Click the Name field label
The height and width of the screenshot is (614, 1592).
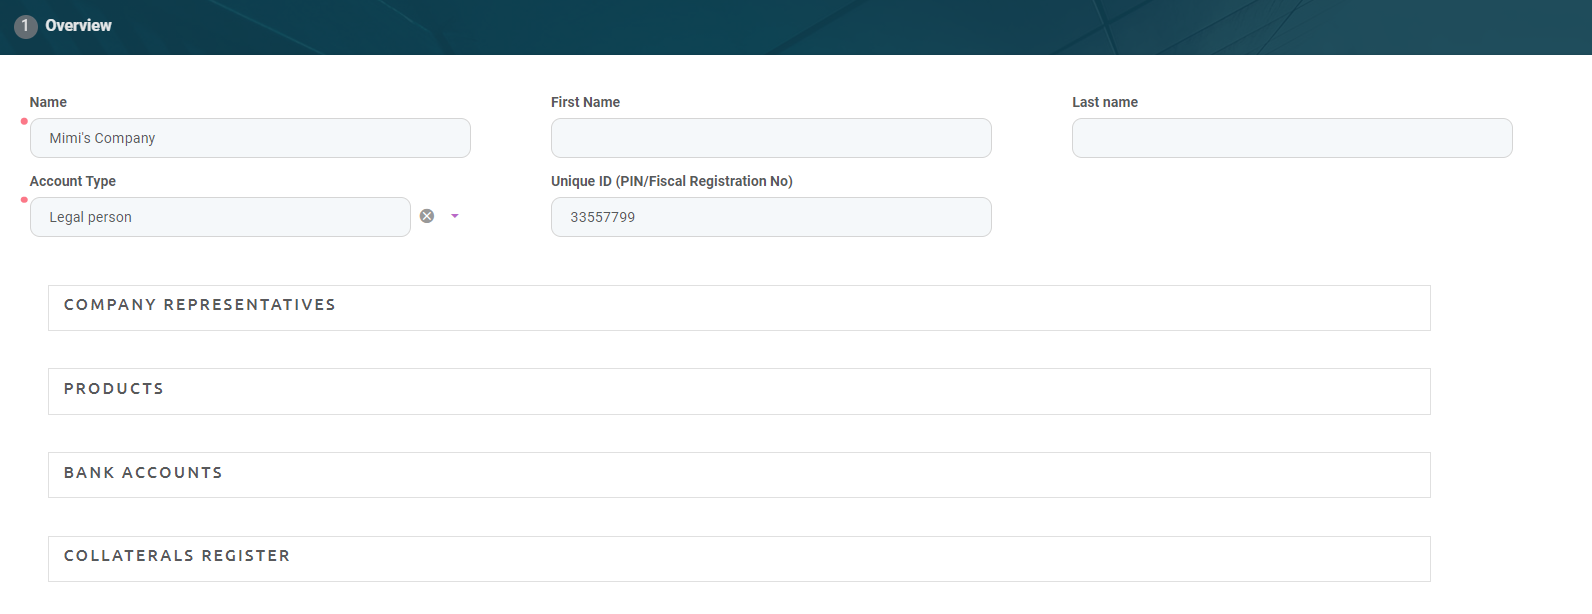click(x=48, y=102)
